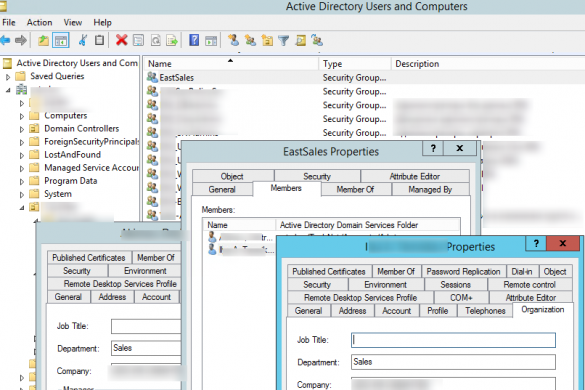Click the Copy clipboard toolbar icon

pos(99,40)
